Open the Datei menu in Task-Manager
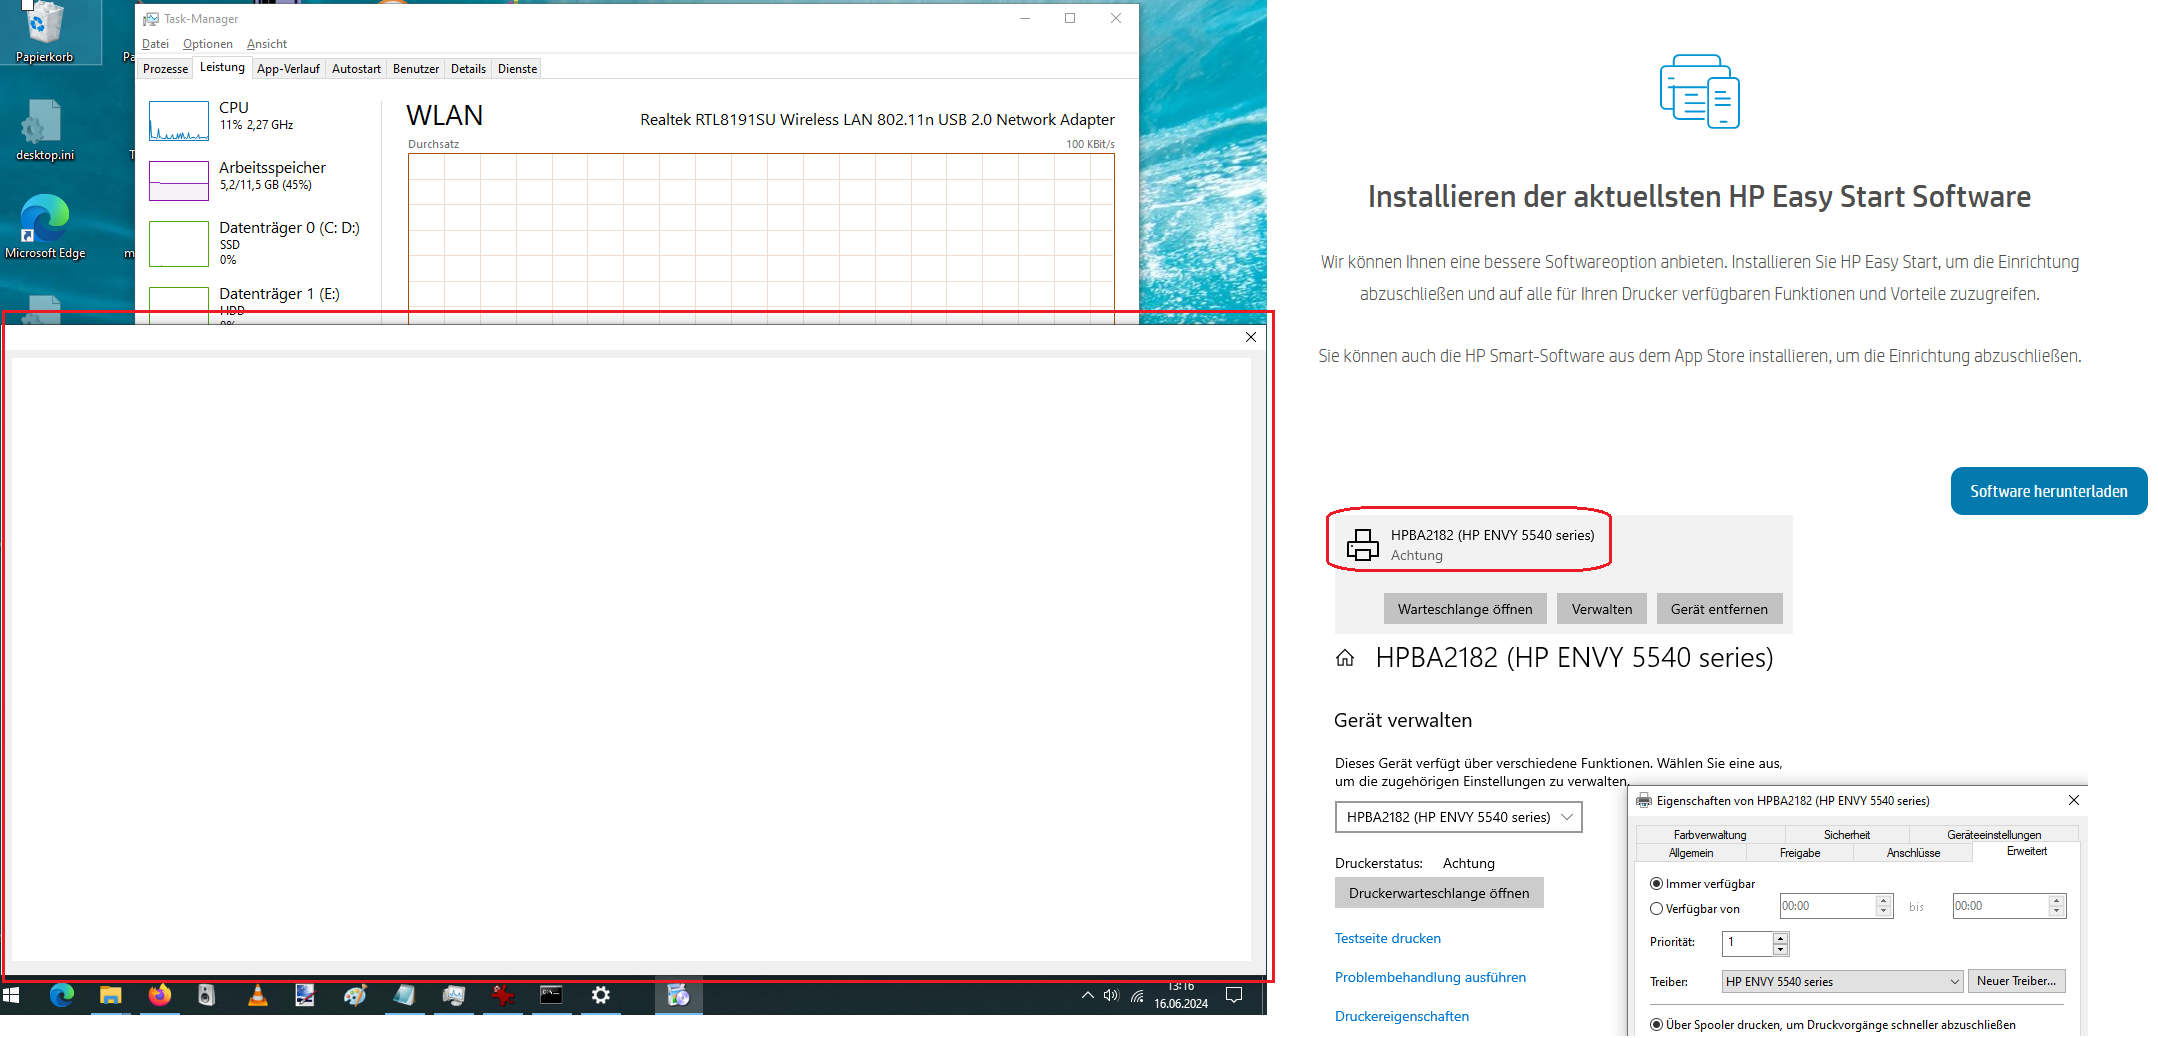This screenshot has height=1038, width=2158. (155, 44)
